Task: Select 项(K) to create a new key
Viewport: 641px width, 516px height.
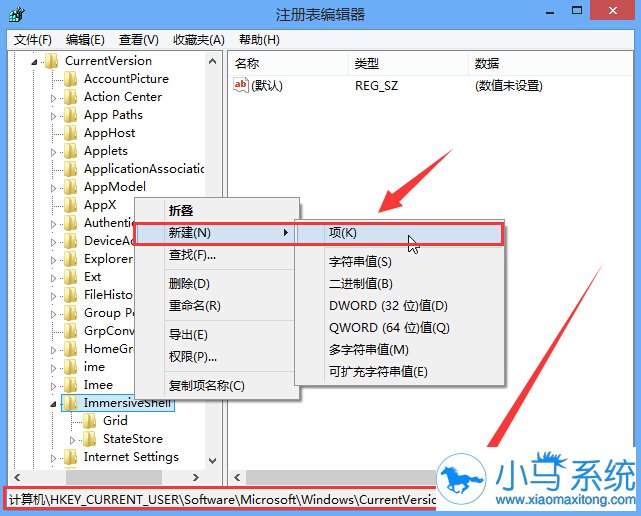Action: [x=399, y=233]
